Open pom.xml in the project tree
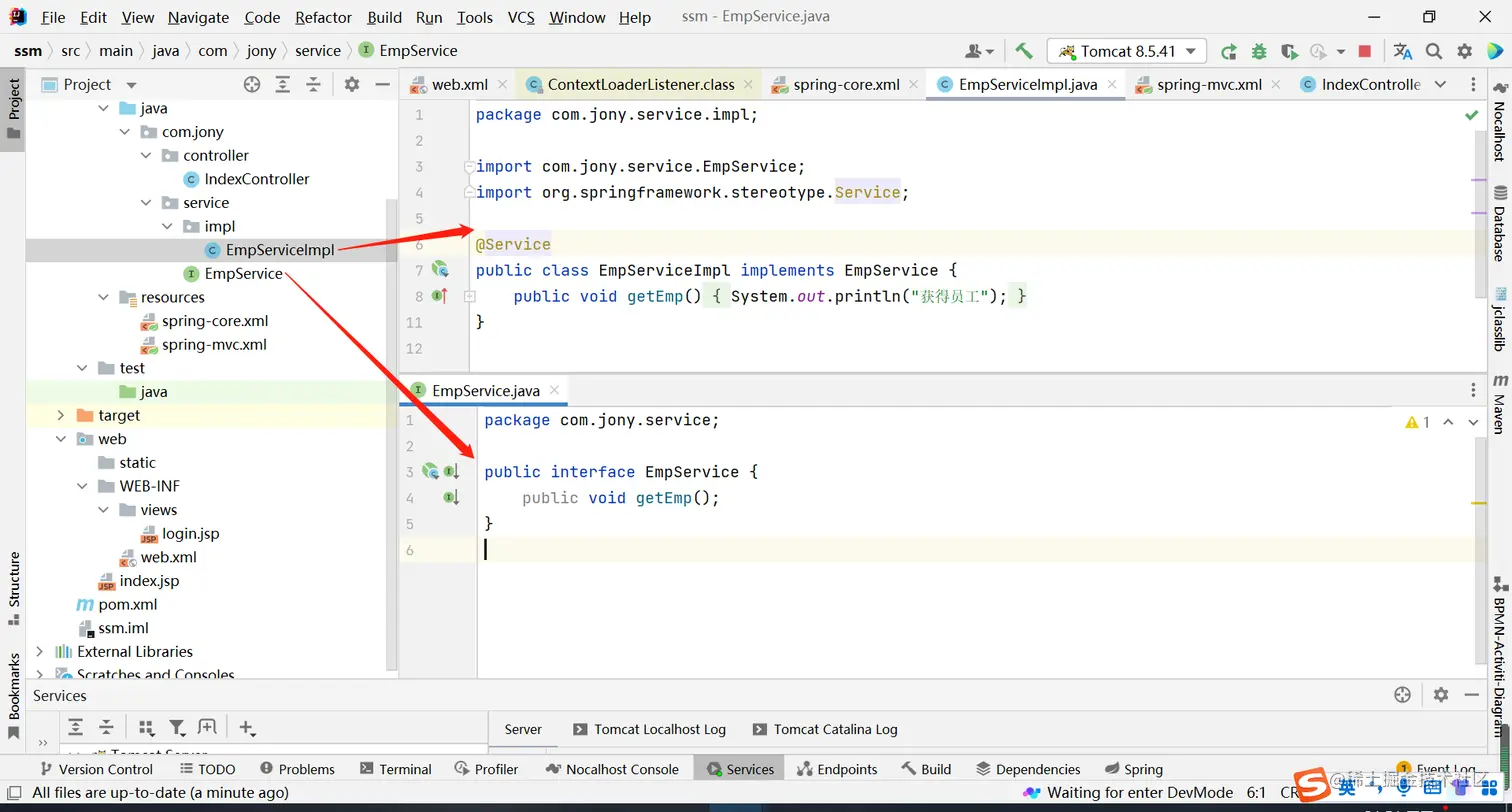This screenshot has width=1512, height=812. tap(127, 604)
